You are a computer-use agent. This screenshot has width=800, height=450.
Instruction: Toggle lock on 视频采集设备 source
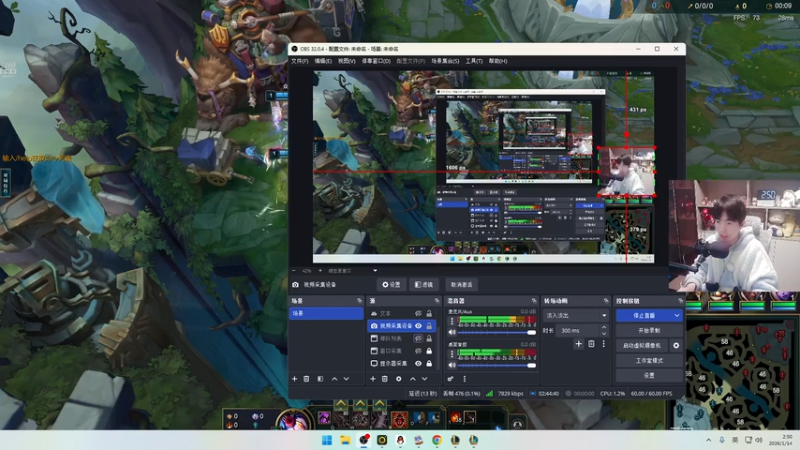pyautogui.click(x=429, y=326)
